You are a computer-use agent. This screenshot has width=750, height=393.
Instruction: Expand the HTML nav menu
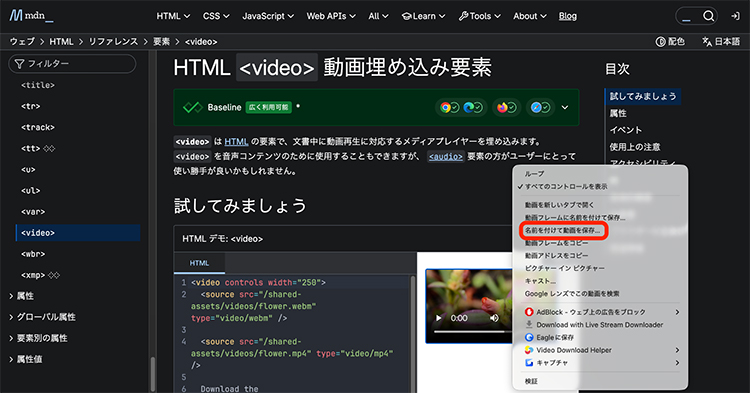[x=173, y=16]
